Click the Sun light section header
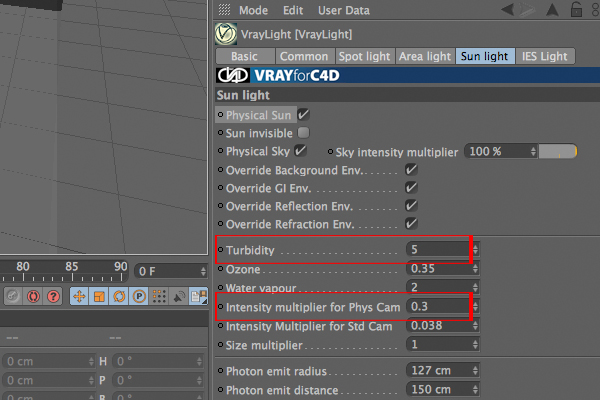The height and width of the screenshot is (400, 600). [408, 95]
